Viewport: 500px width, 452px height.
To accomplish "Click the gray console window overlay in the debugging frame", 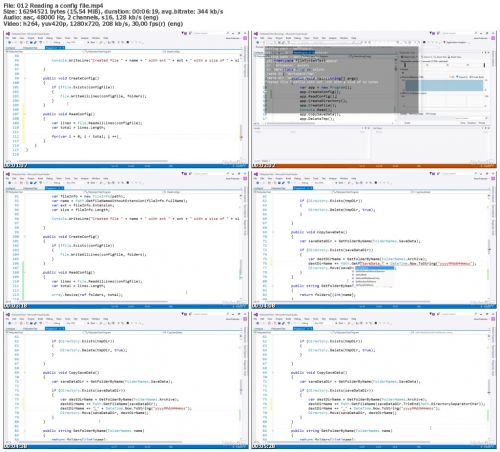I will (x=341, y=80).
